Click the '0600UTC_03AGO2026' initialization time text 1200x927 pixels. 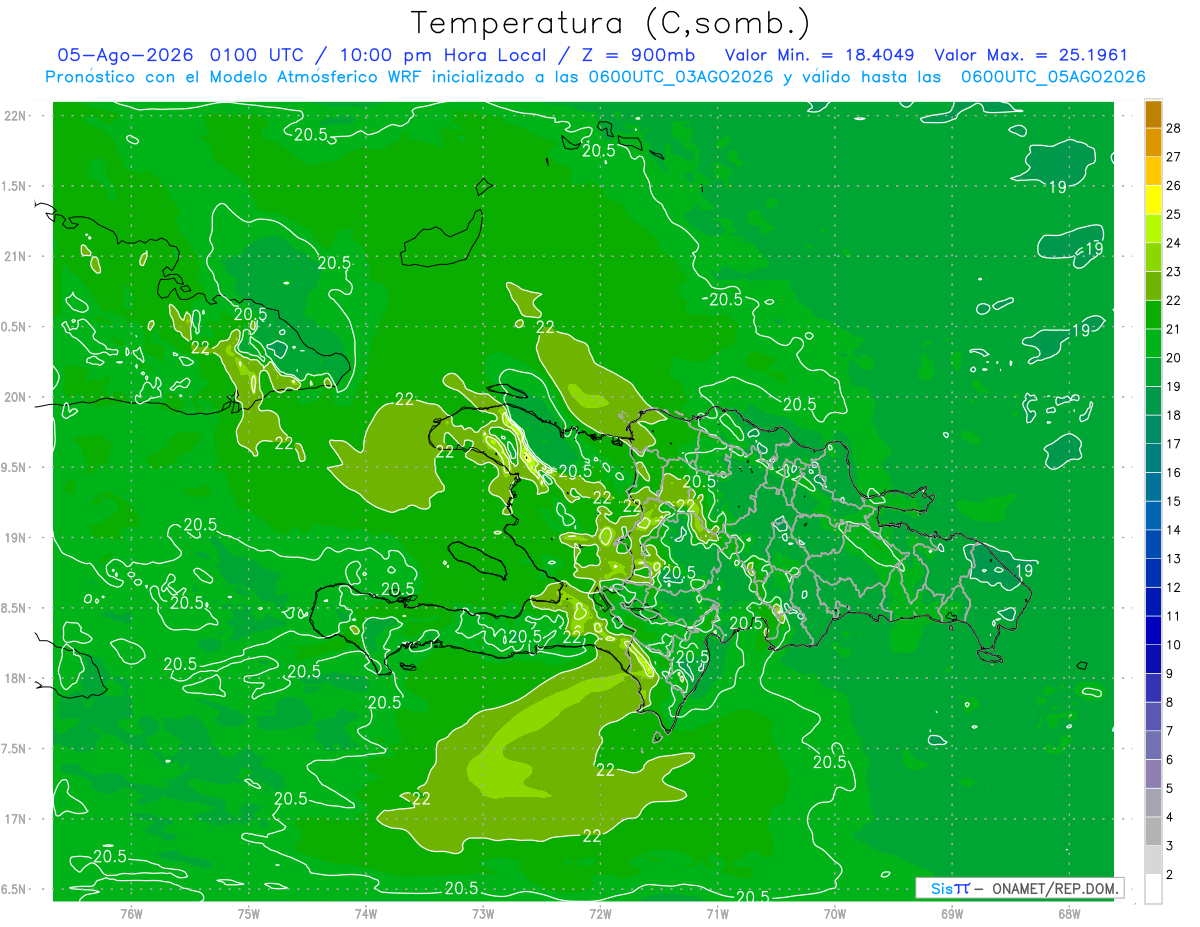coord(680,77)
